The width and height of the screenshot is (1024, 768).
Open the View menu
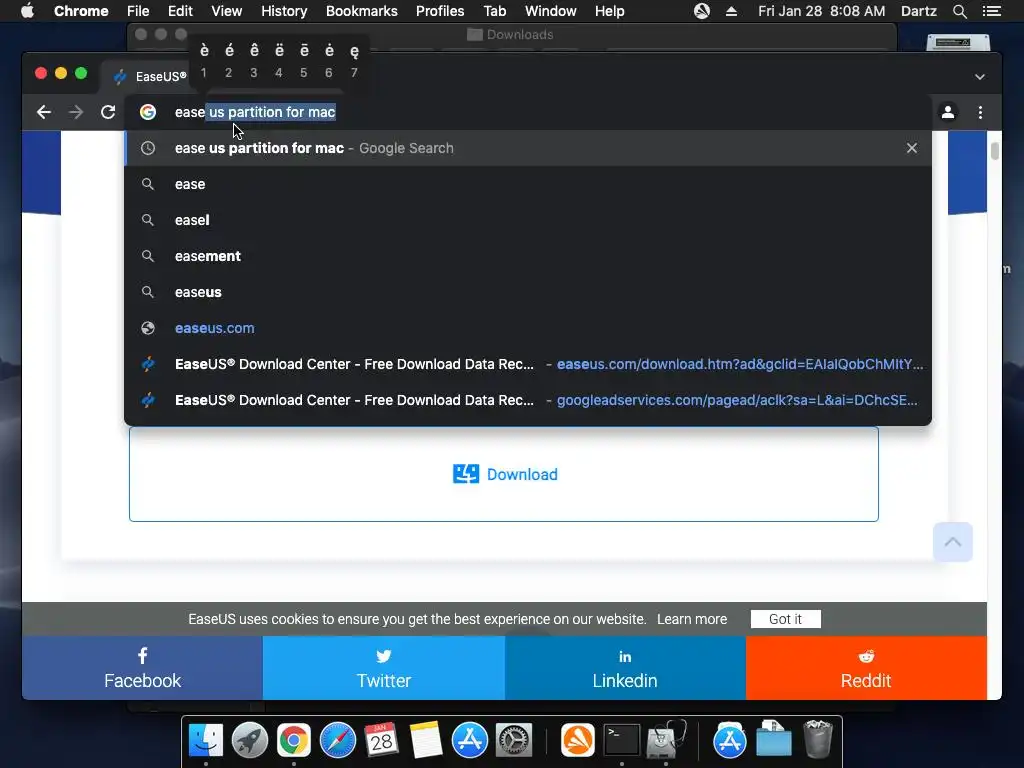pos(227,11)
